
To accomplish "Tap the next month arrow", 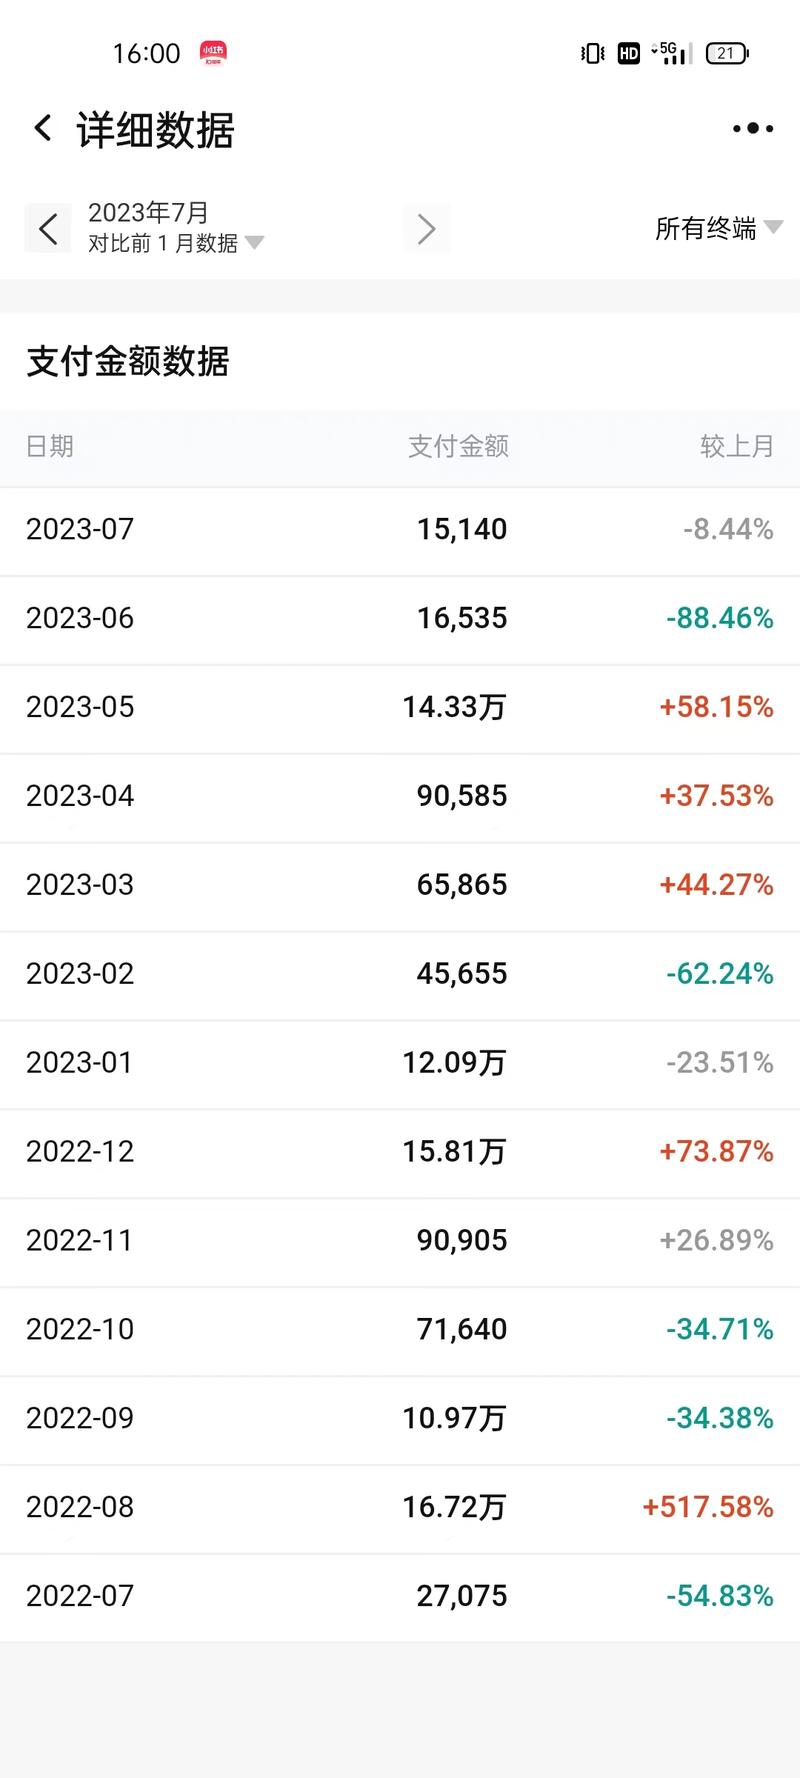I will 427,228.
